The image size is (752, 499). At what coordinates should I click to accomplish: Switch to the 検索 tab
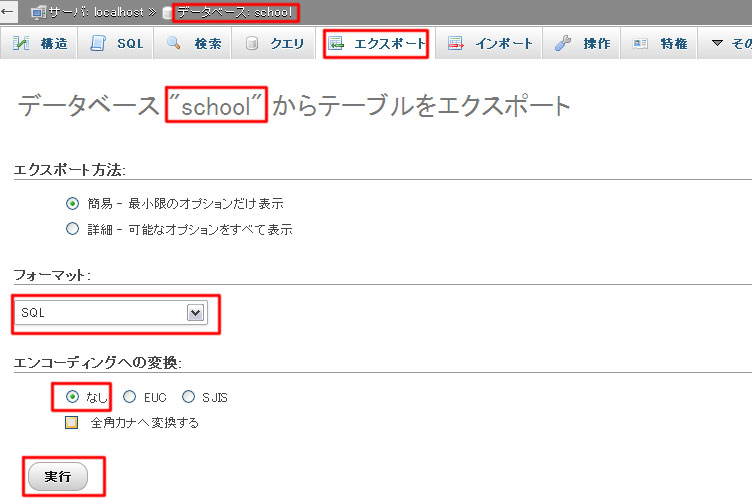tap(192, 43)
